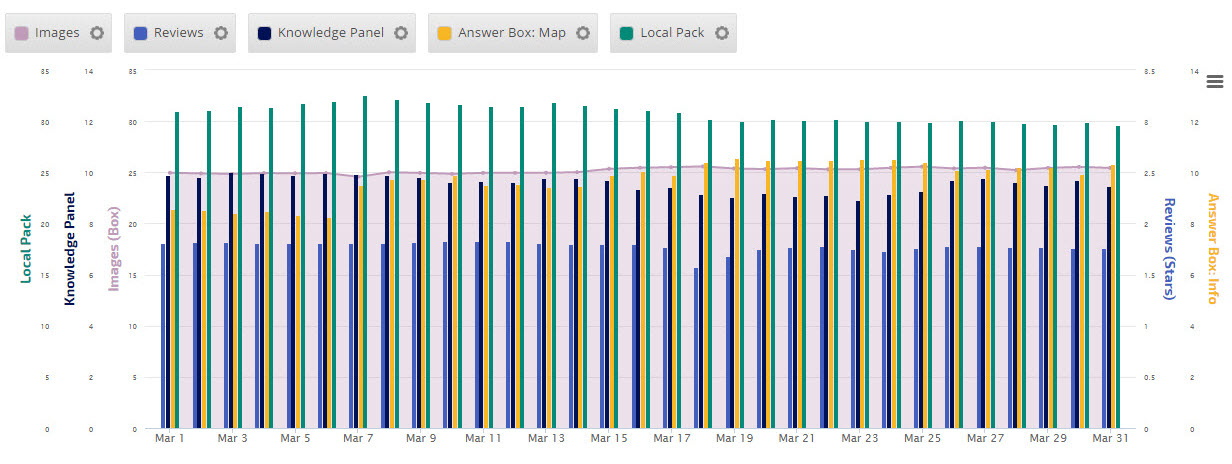Image resolution: width=1232 pixels, height=464 pixels.
Task: Click the Mar 1 x-axis date label
Action: tap(170, 438)
